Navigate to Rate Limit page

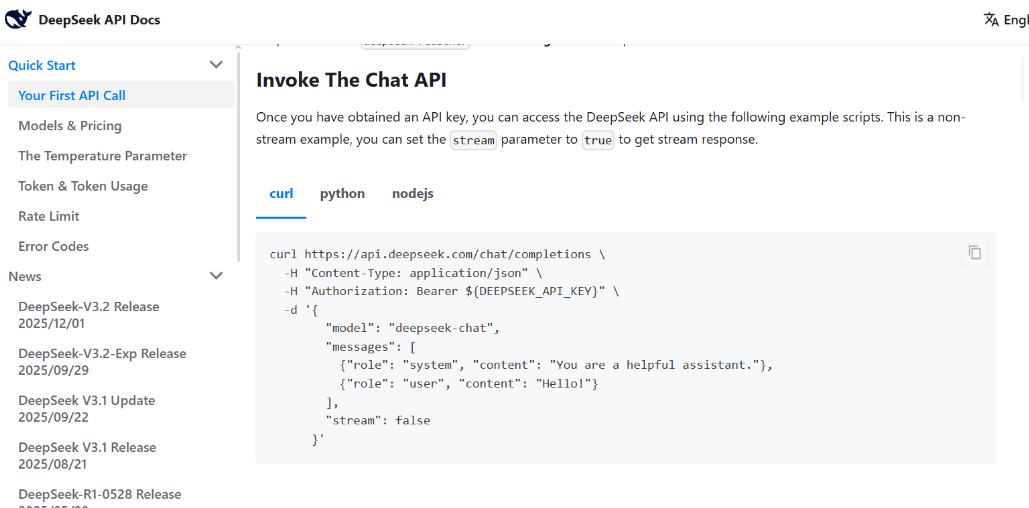(49, 216)
